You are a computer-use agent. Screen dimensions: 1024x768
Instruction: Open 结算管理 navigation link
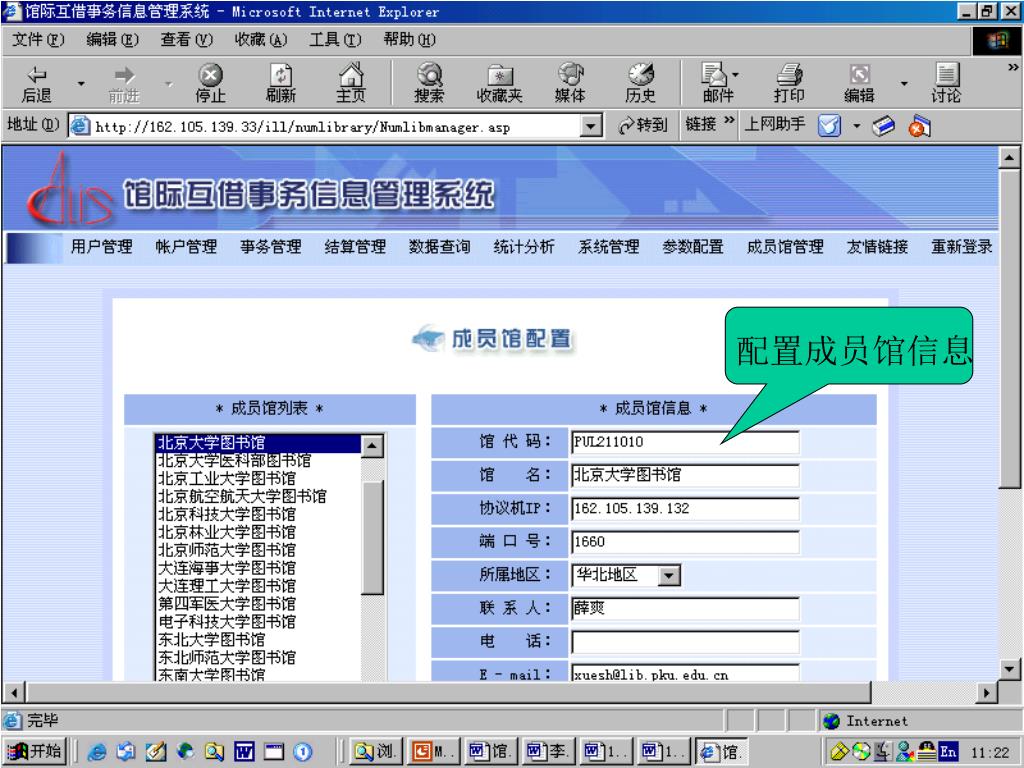coord(355,247)
